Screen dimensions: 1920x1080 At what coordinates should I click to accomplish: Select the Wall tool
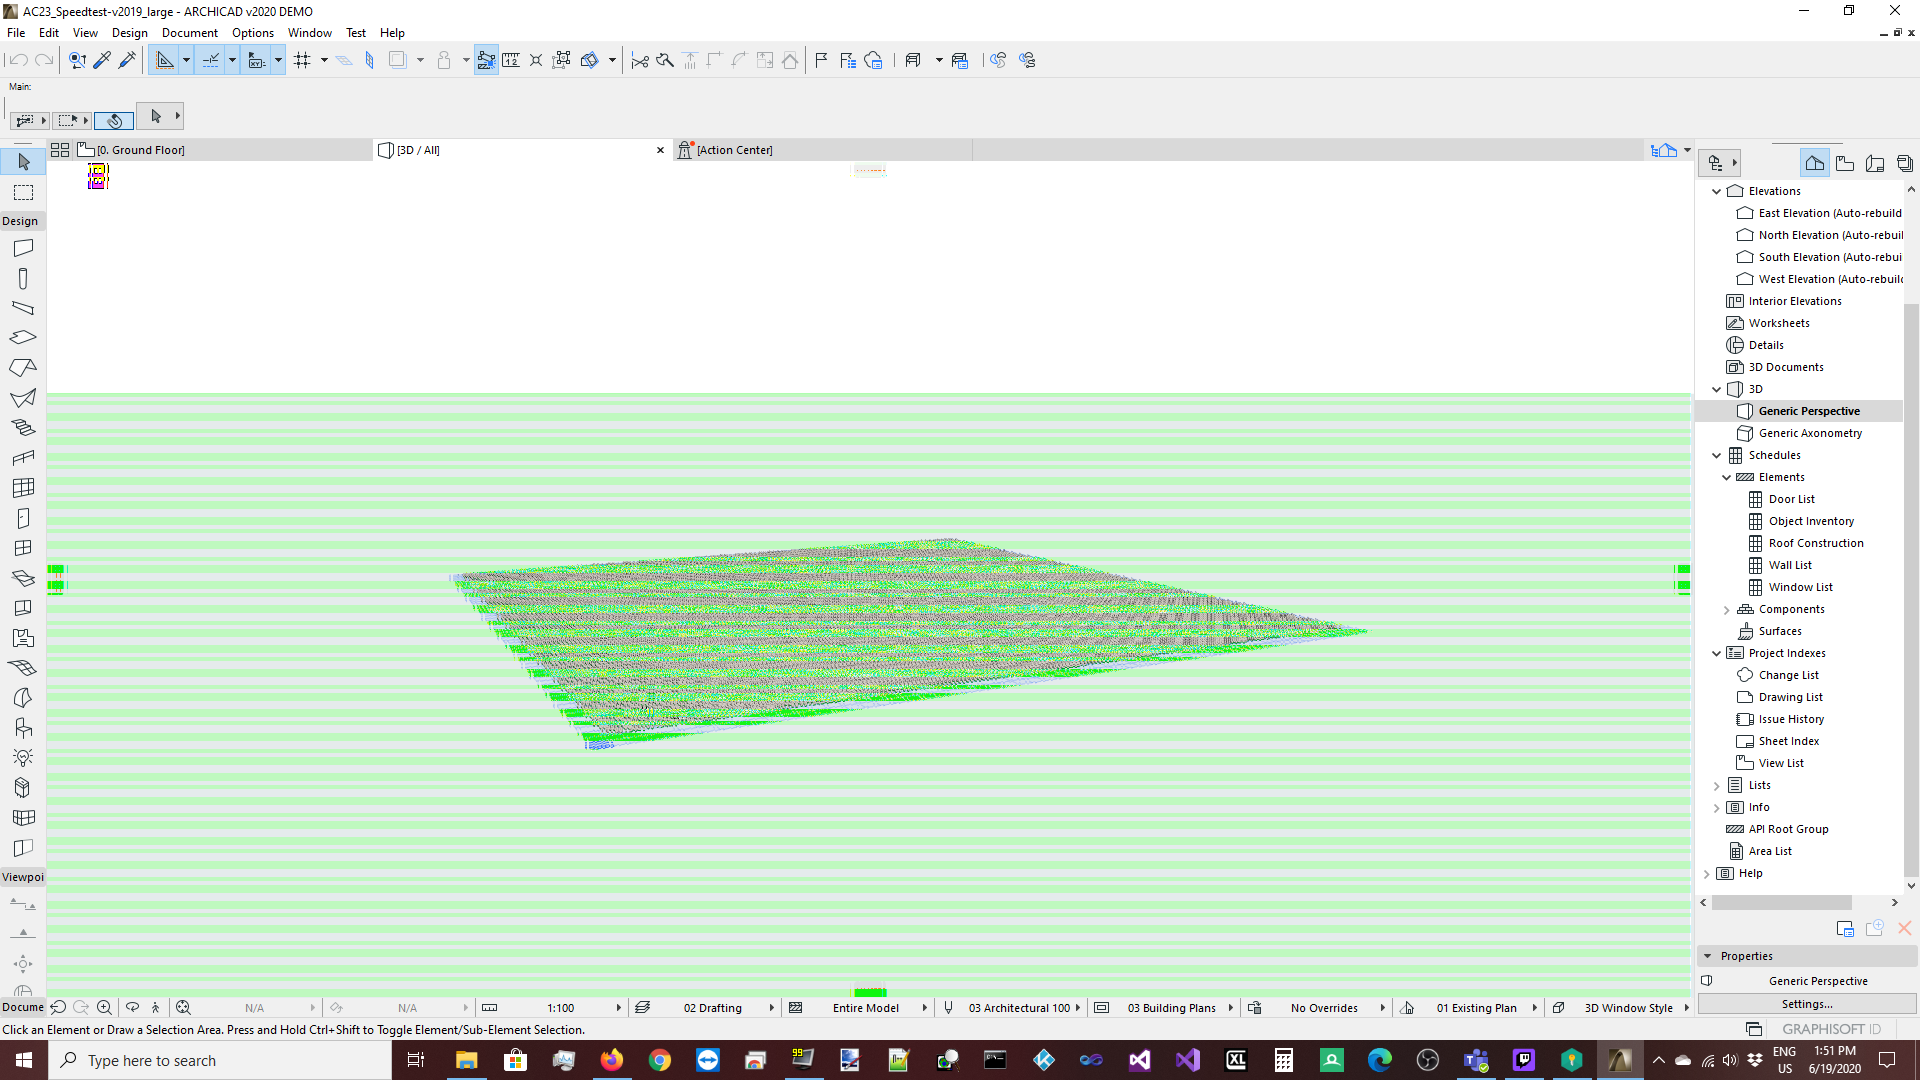(22, 247)
